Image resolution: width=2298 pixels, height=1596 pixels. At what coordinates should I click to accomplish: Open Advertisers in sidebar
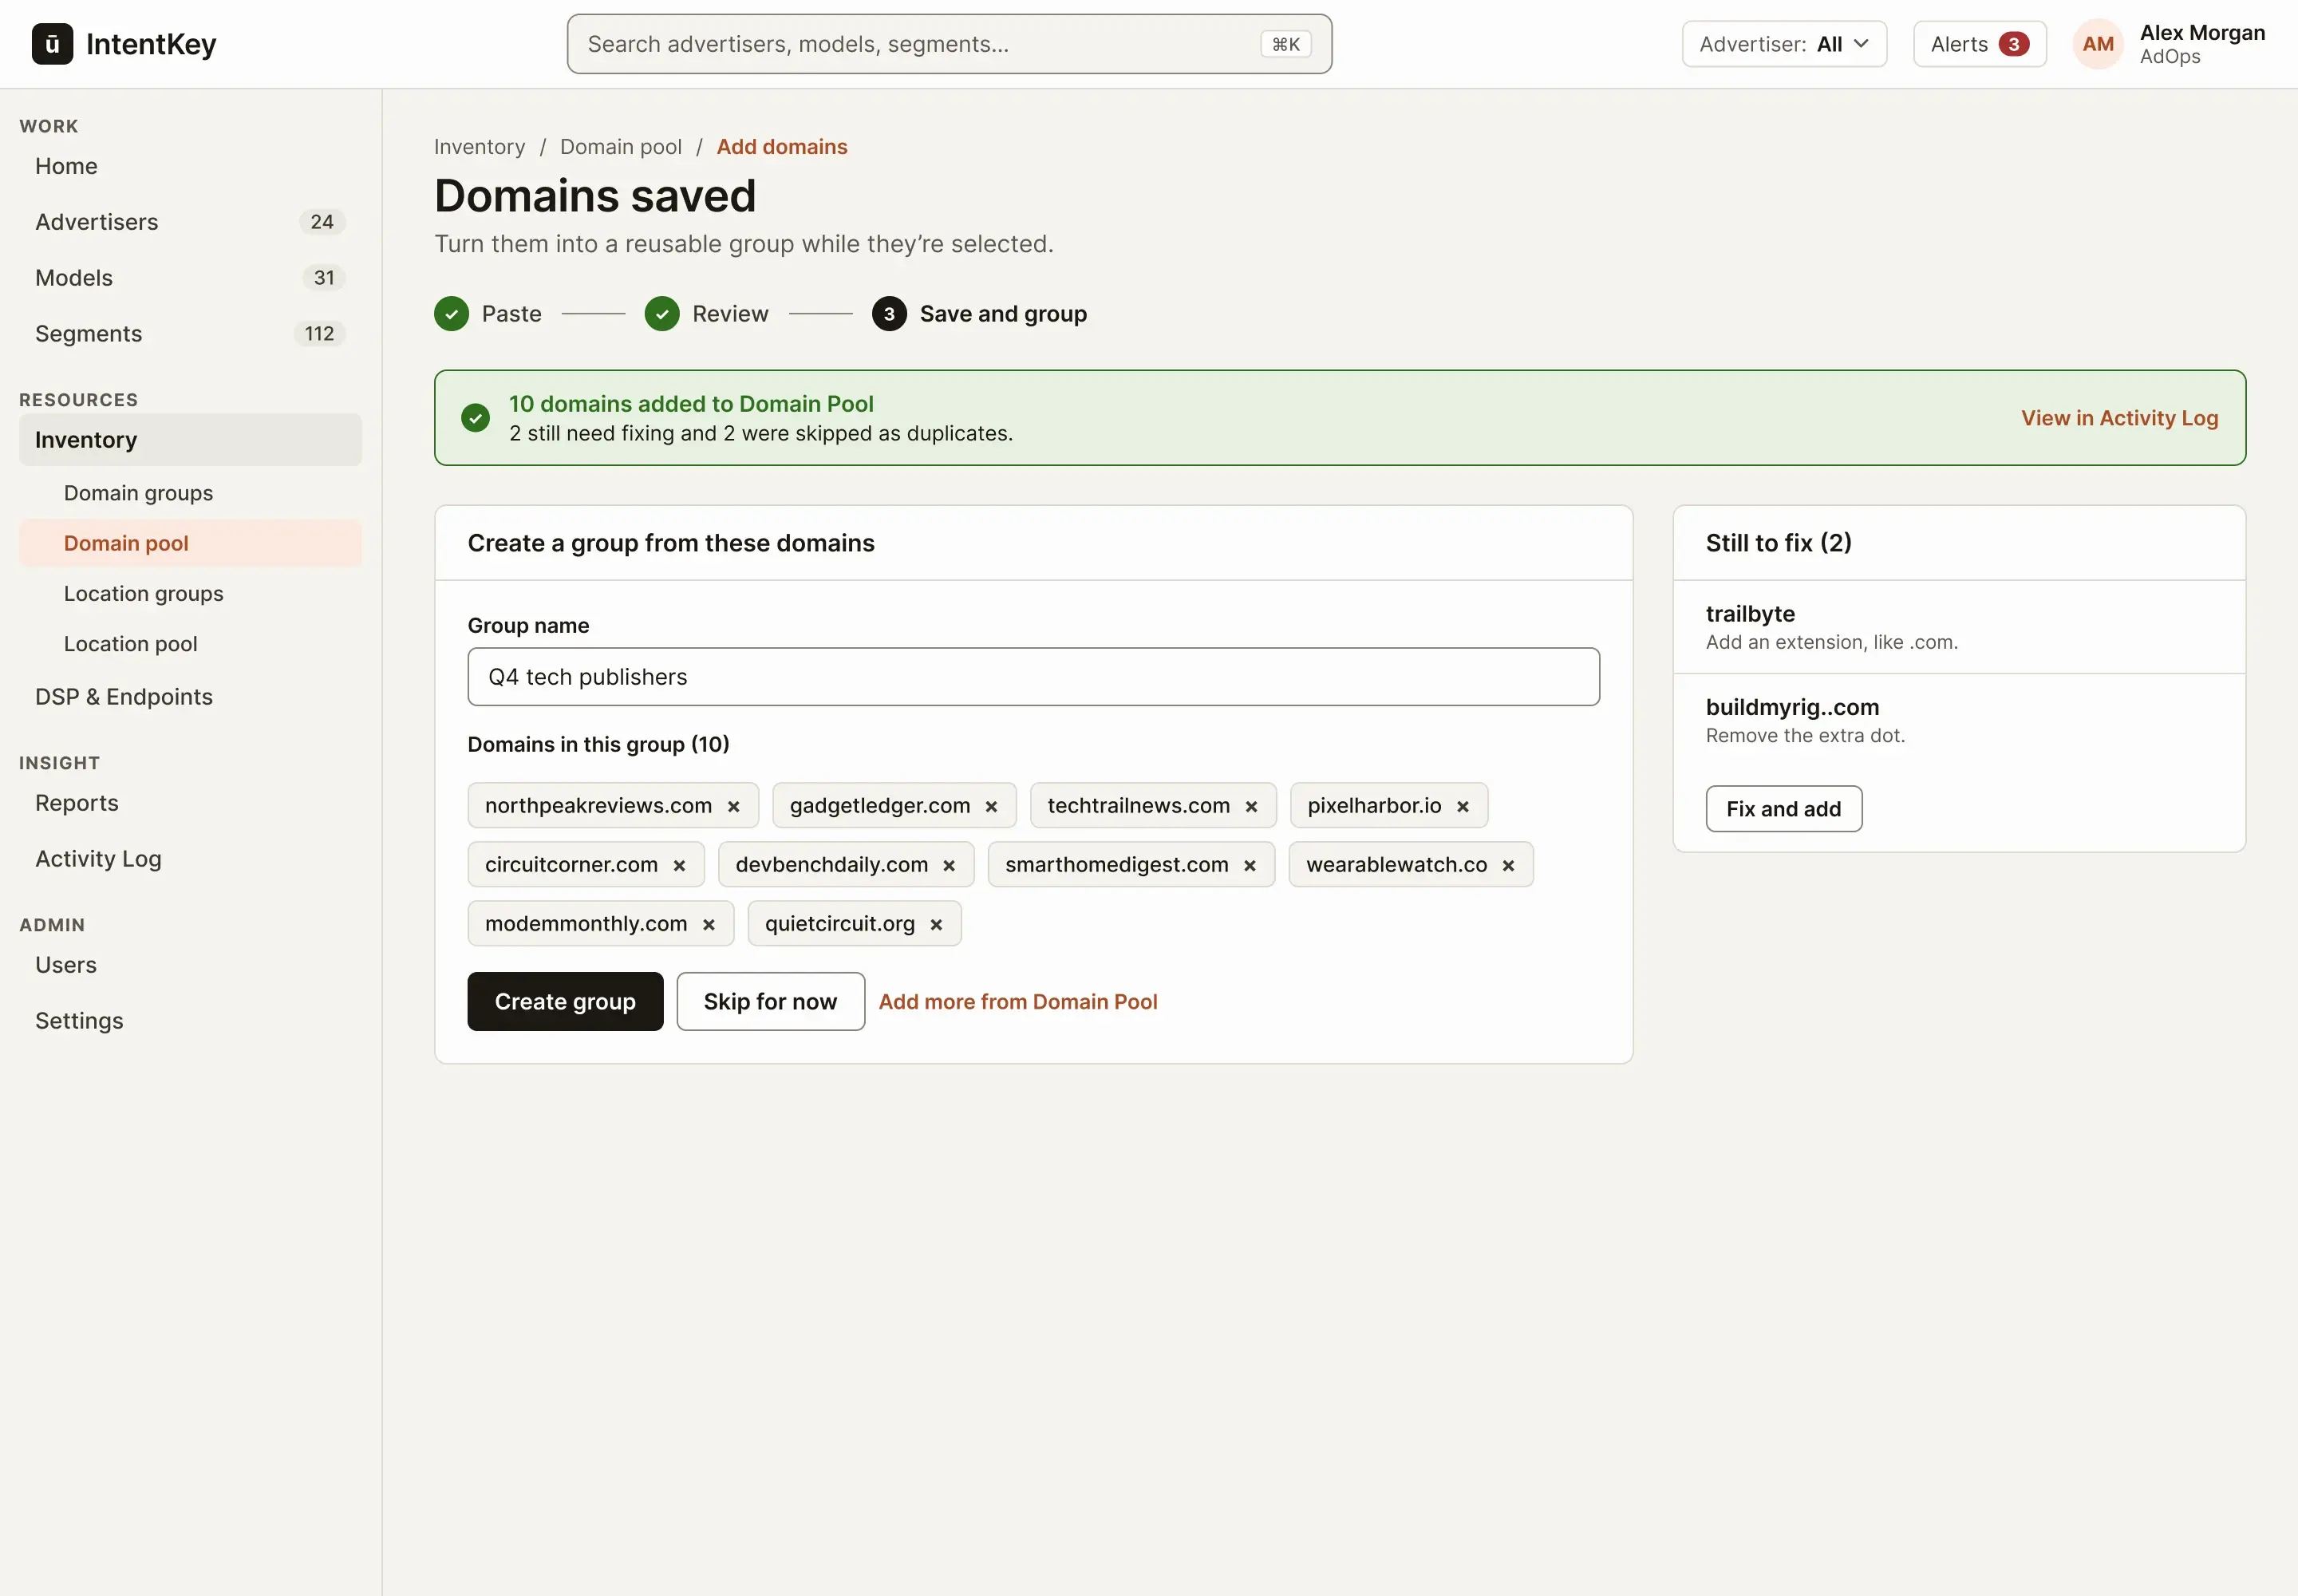tap(191, 222)
